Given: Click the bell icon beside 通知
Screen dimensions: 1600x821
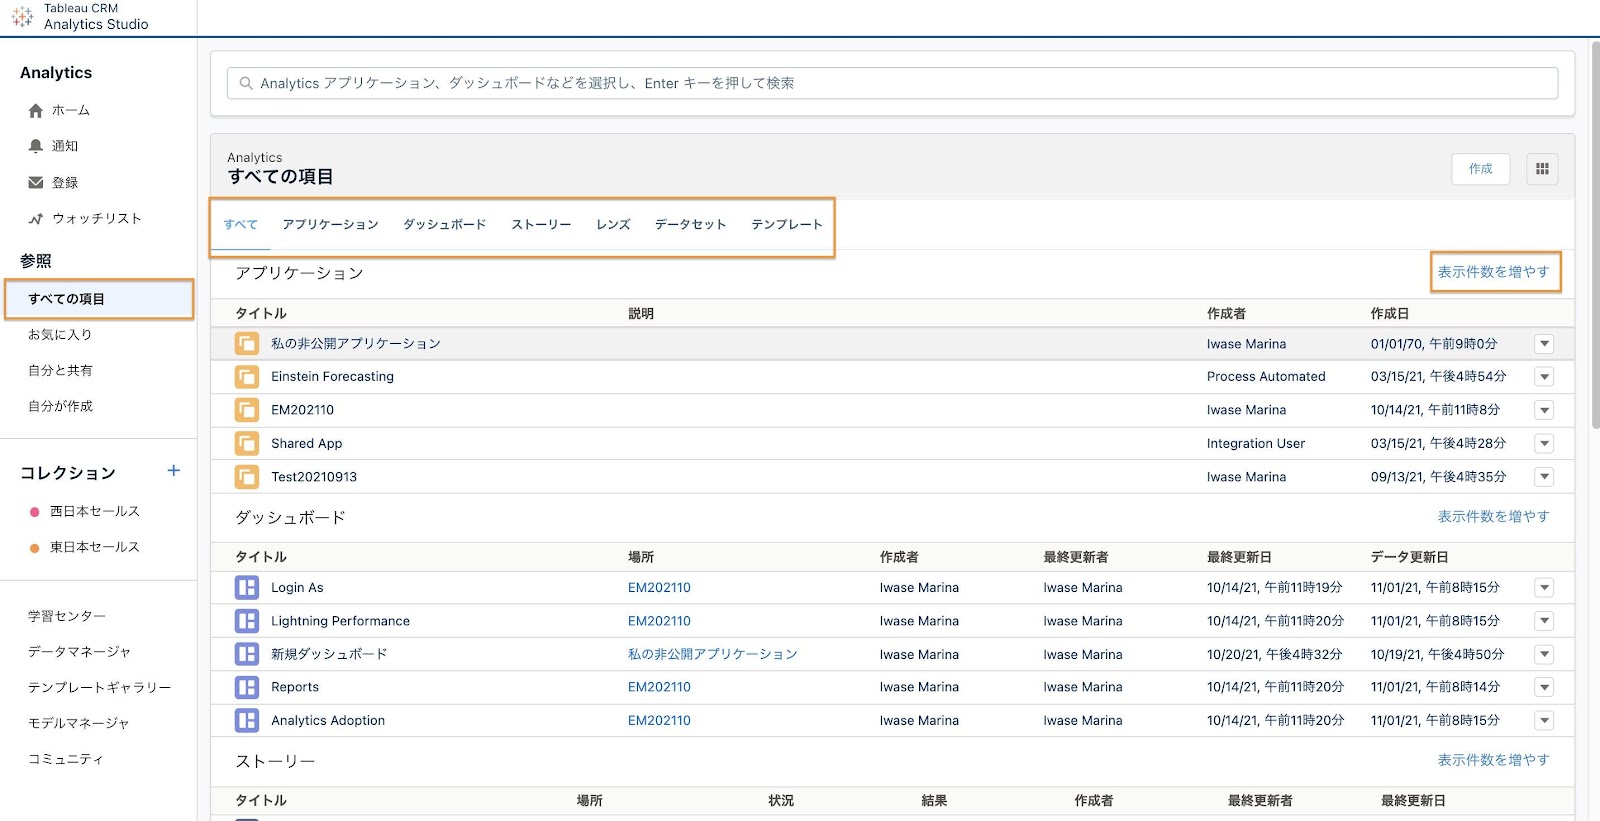Looking at the screenshot, I should click(36, 146).
